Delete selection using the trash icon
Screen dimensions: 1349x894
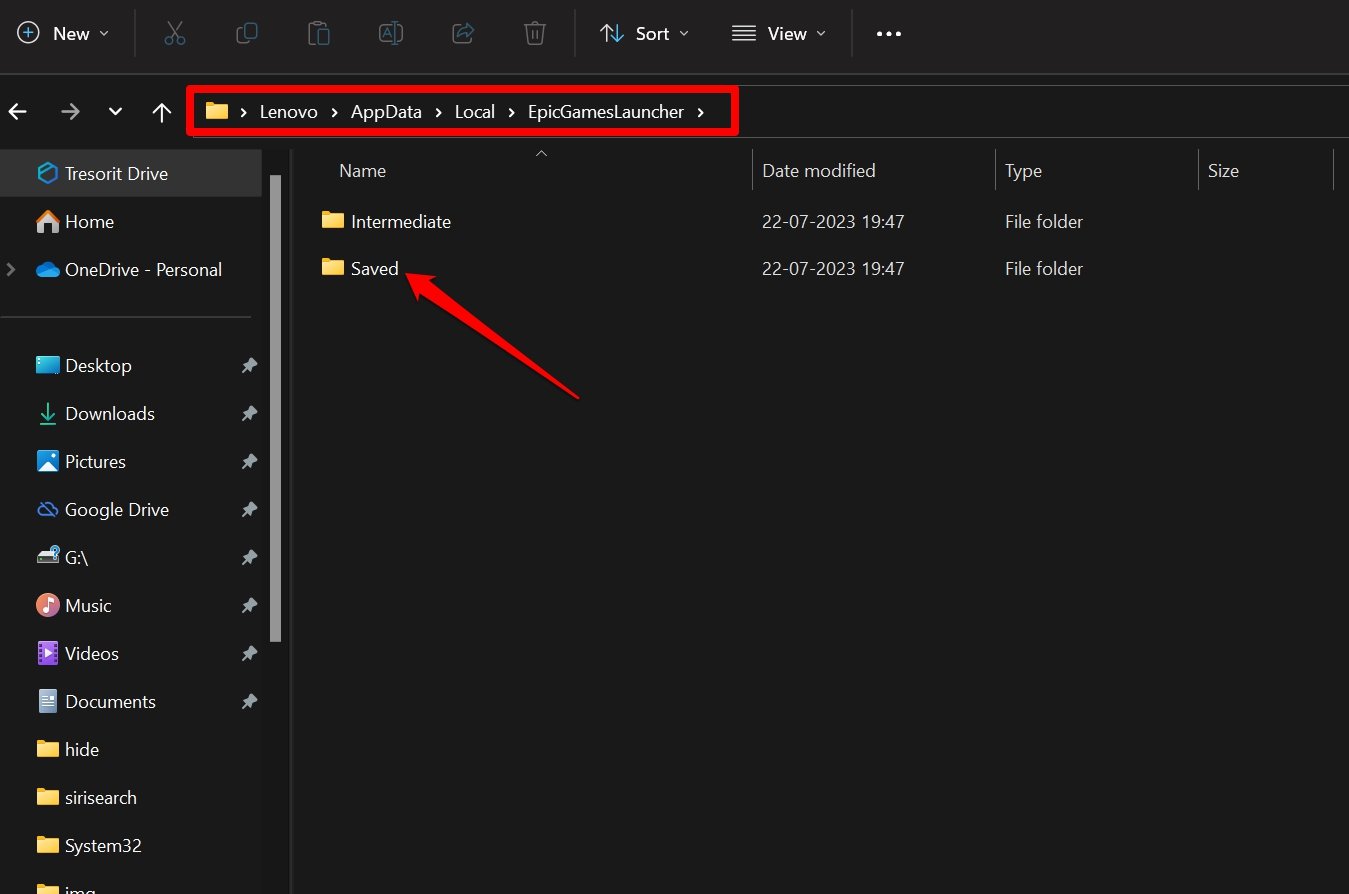point(534,33)
